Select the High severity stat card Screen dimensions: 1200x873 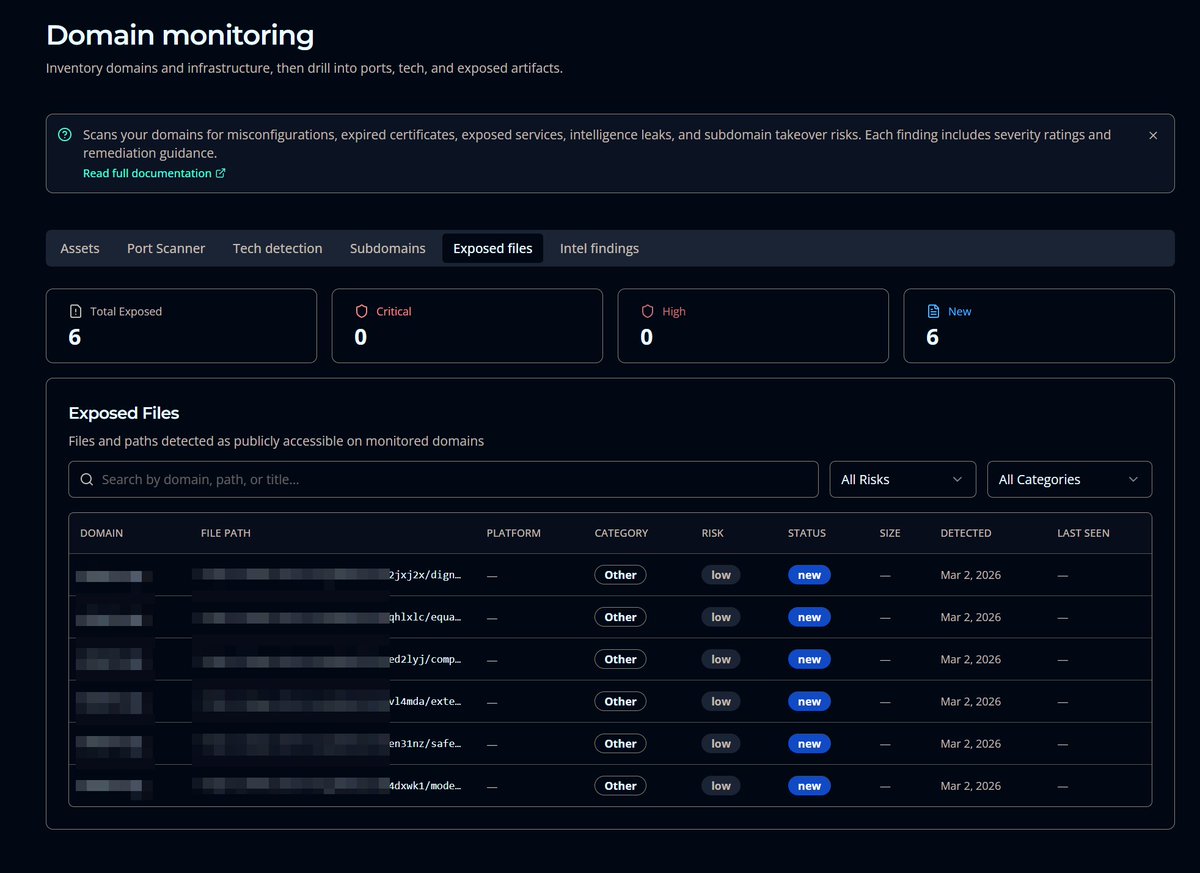tap(753, 326)
